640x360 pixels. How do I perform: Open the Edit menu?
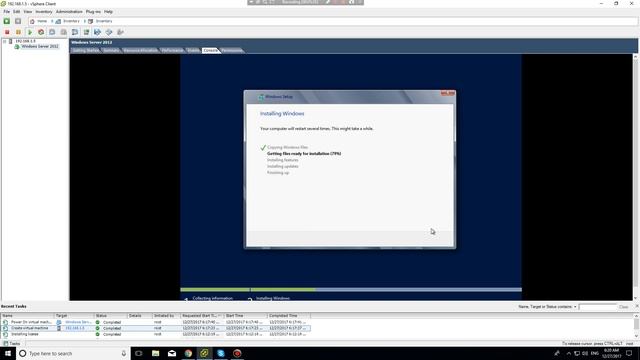pyautogui.click(x=17, y=12)
